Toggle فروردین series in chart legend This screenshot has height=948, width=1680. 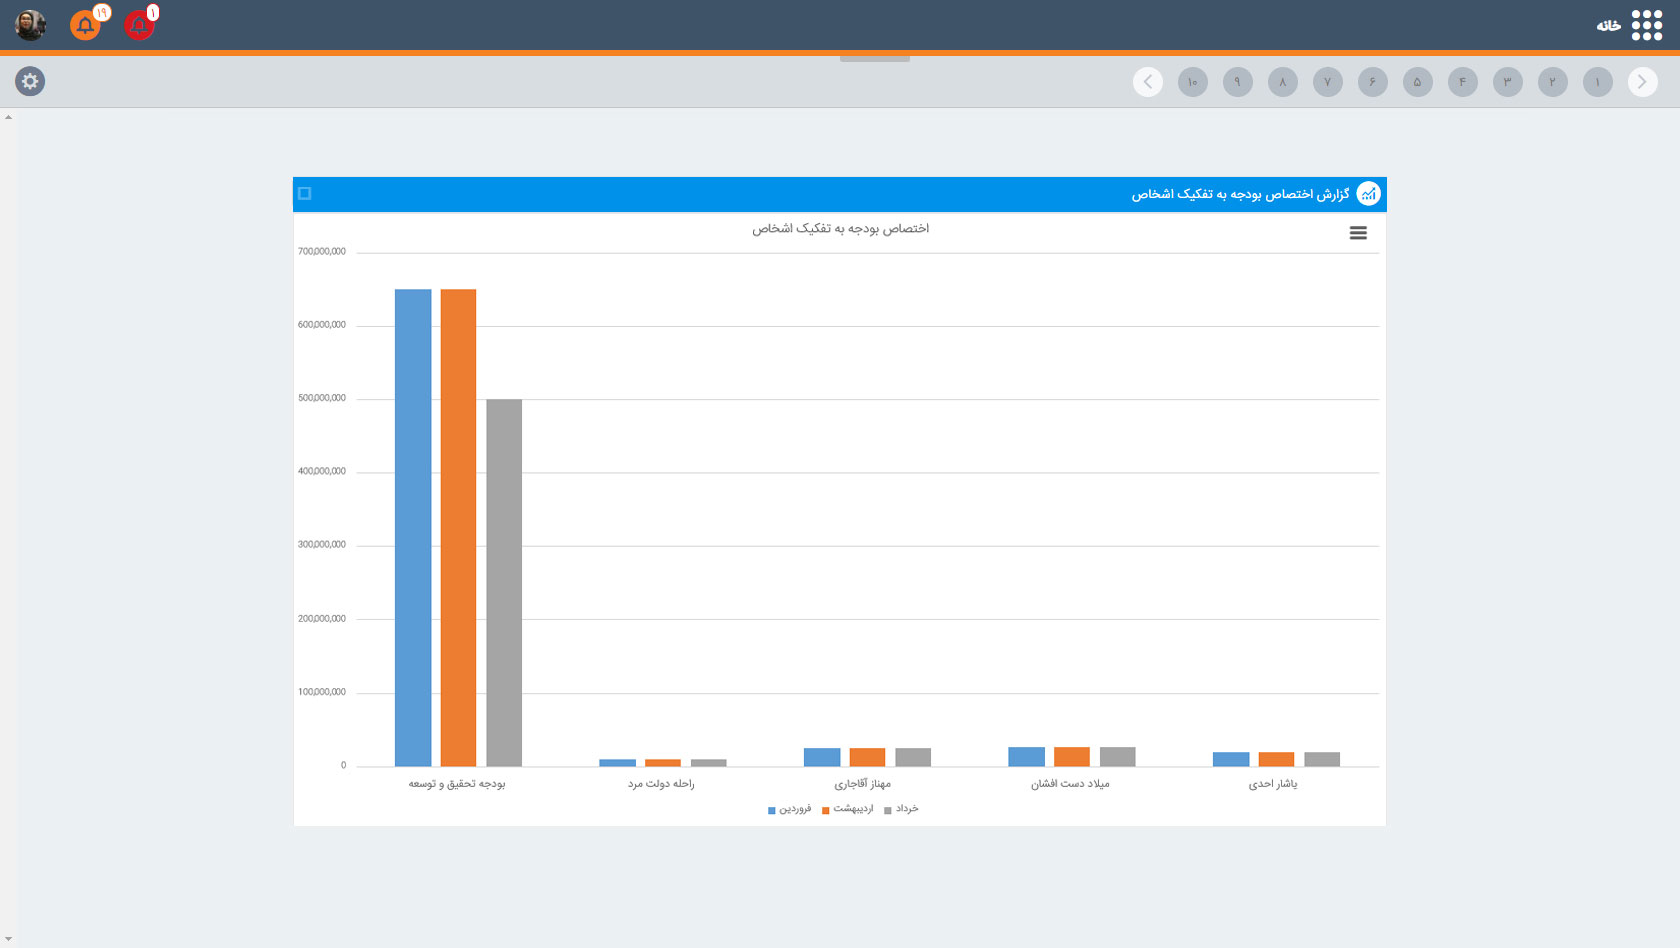pos(790,809)
